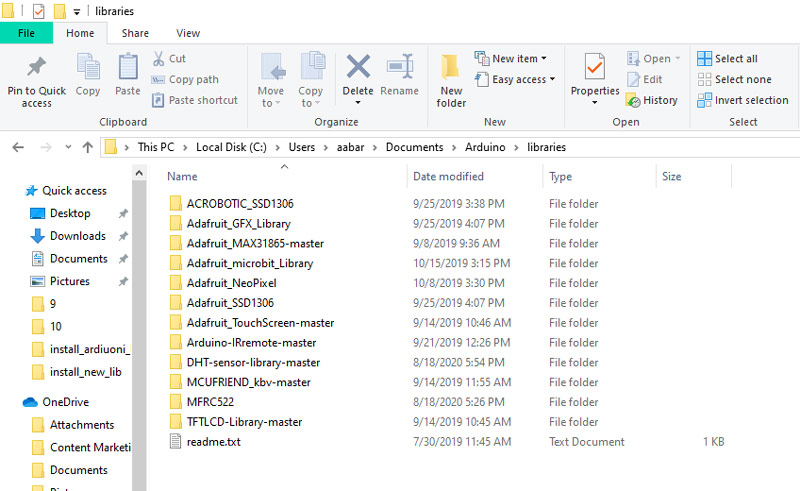Click Local Disk (C:) in address bar
The width and height of the screenshot is (800, 491).
tap(231, 148)
